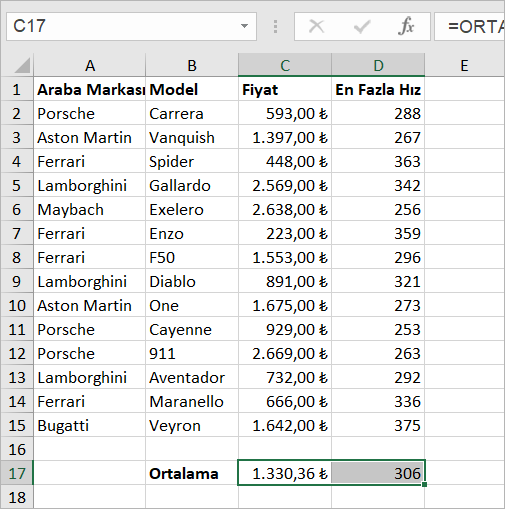The width and height of the screenshot is (505, 509).
Task: Select the Bugatti cell
Action: (90, 425)
